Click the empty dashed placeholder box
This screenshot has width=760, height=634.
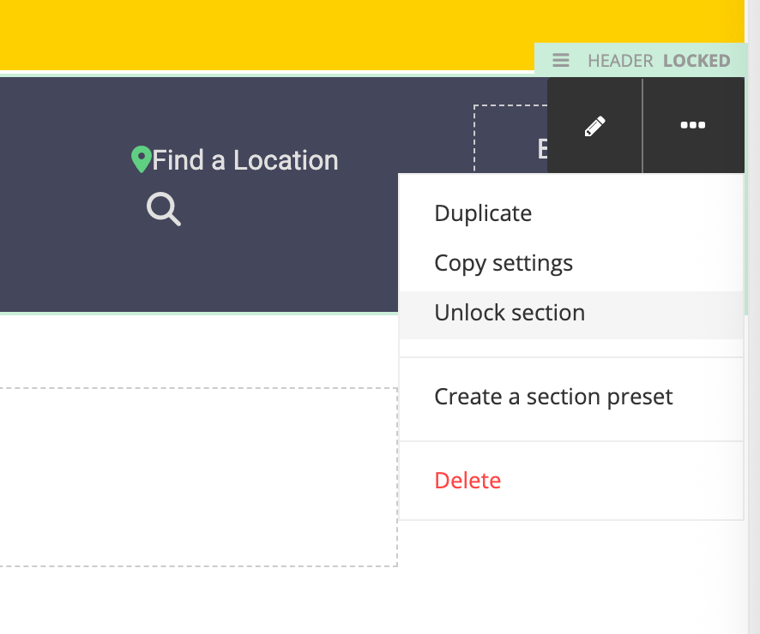pos(198,477)
